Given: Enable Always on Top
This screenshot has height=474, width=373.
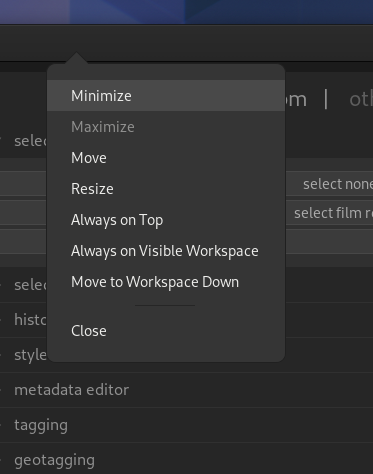Looking at the screenshot, I should [166, 220].
